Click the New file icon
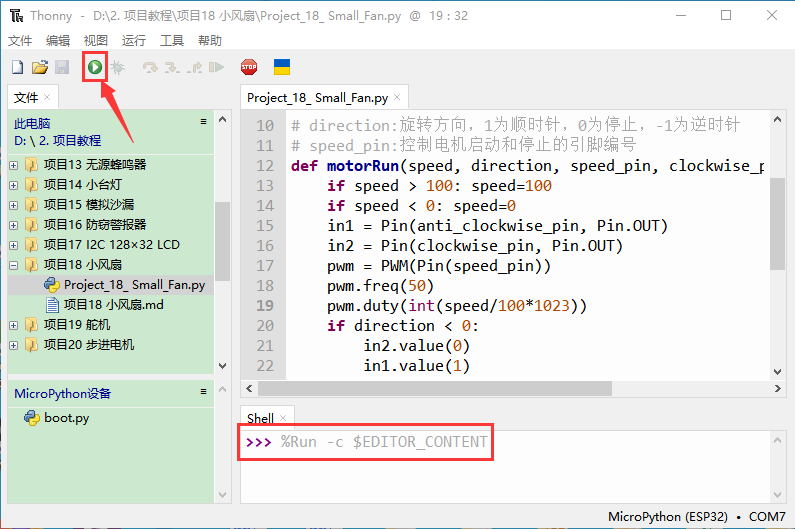Viewport: 795px width, 529px height. pos(17,67)
